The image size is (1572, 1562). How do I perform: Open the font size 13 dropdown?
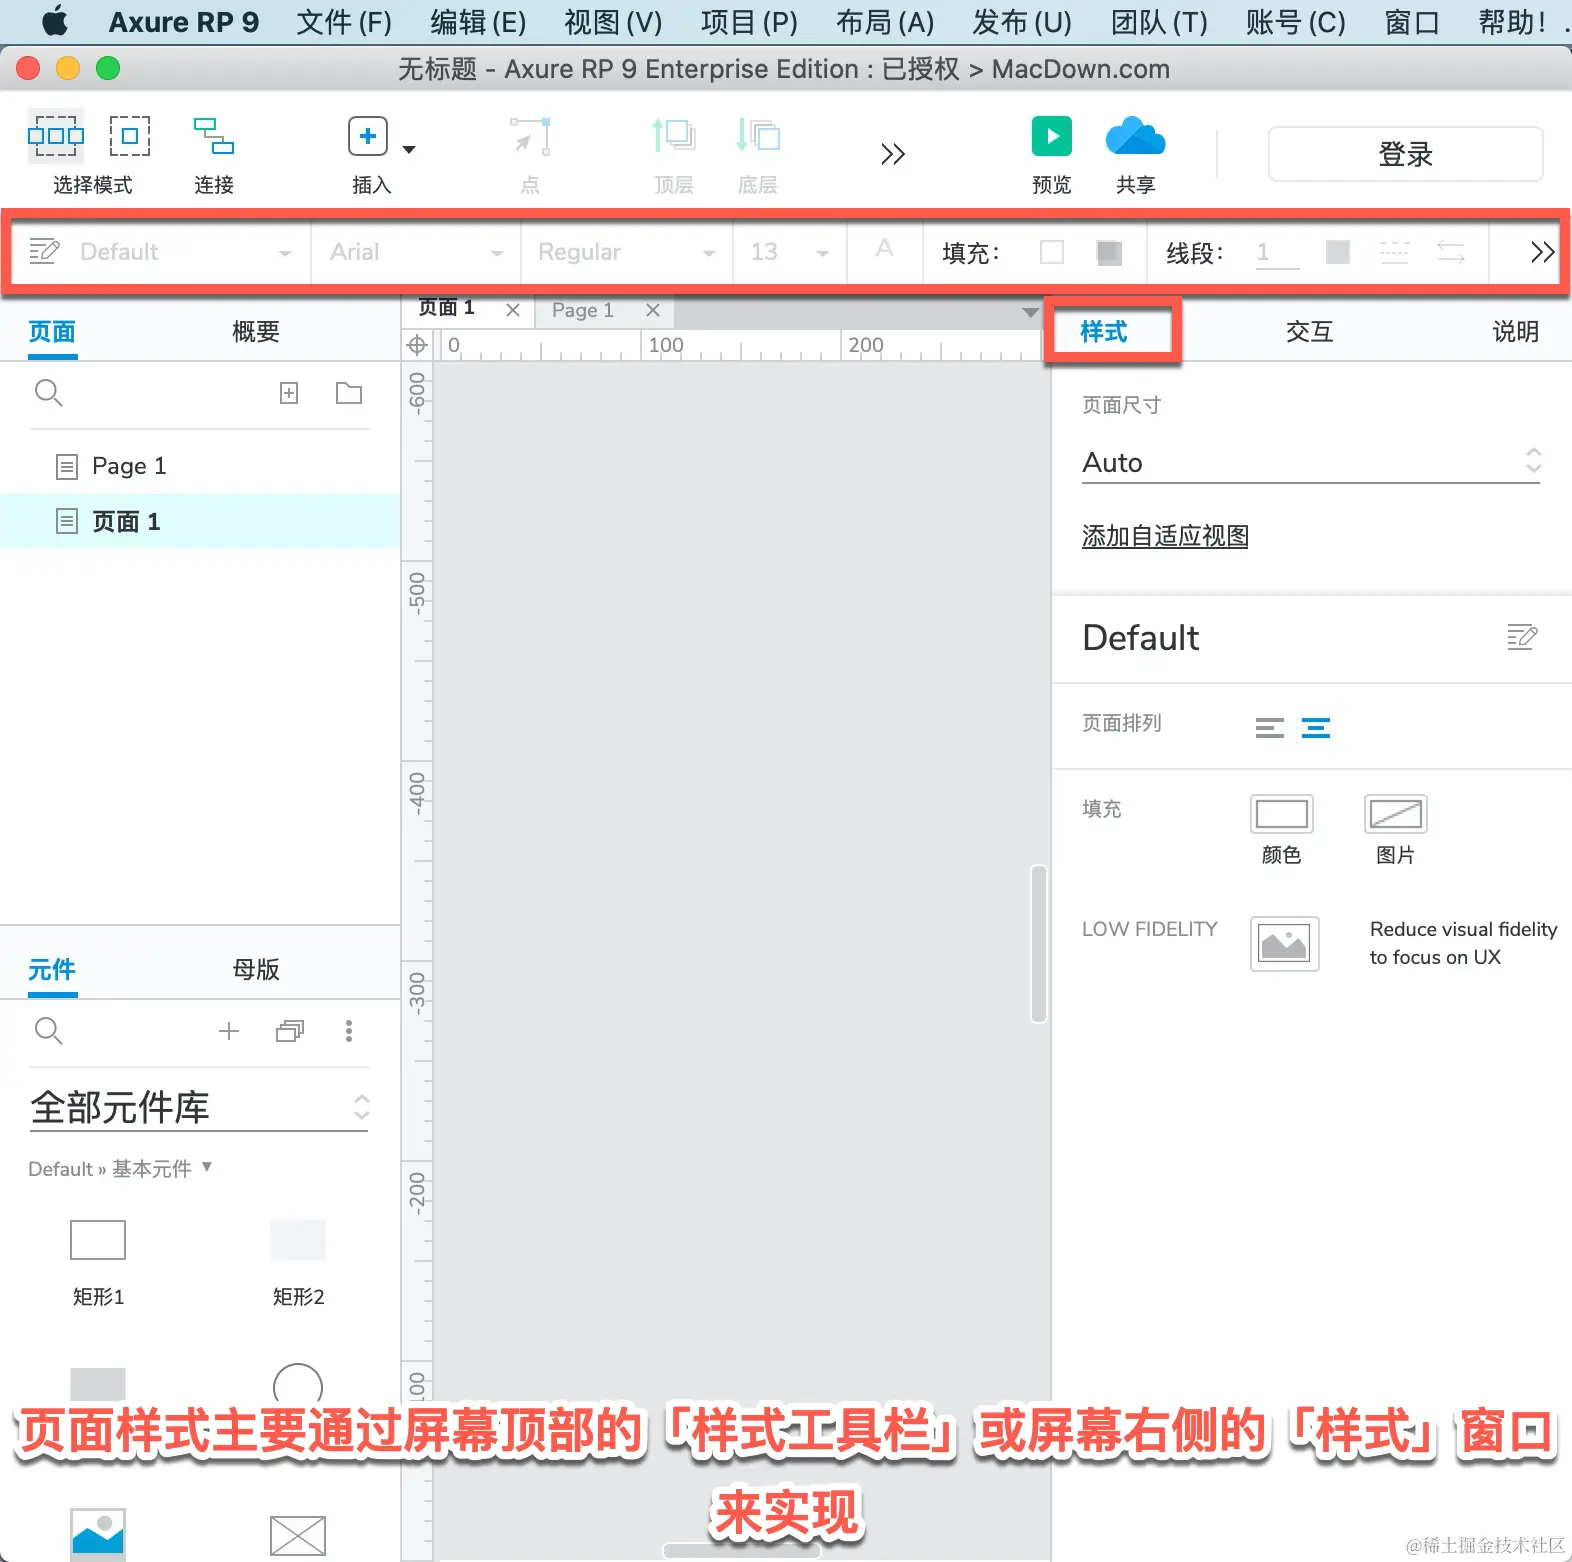pyautogui.click(x=791, y=252)
